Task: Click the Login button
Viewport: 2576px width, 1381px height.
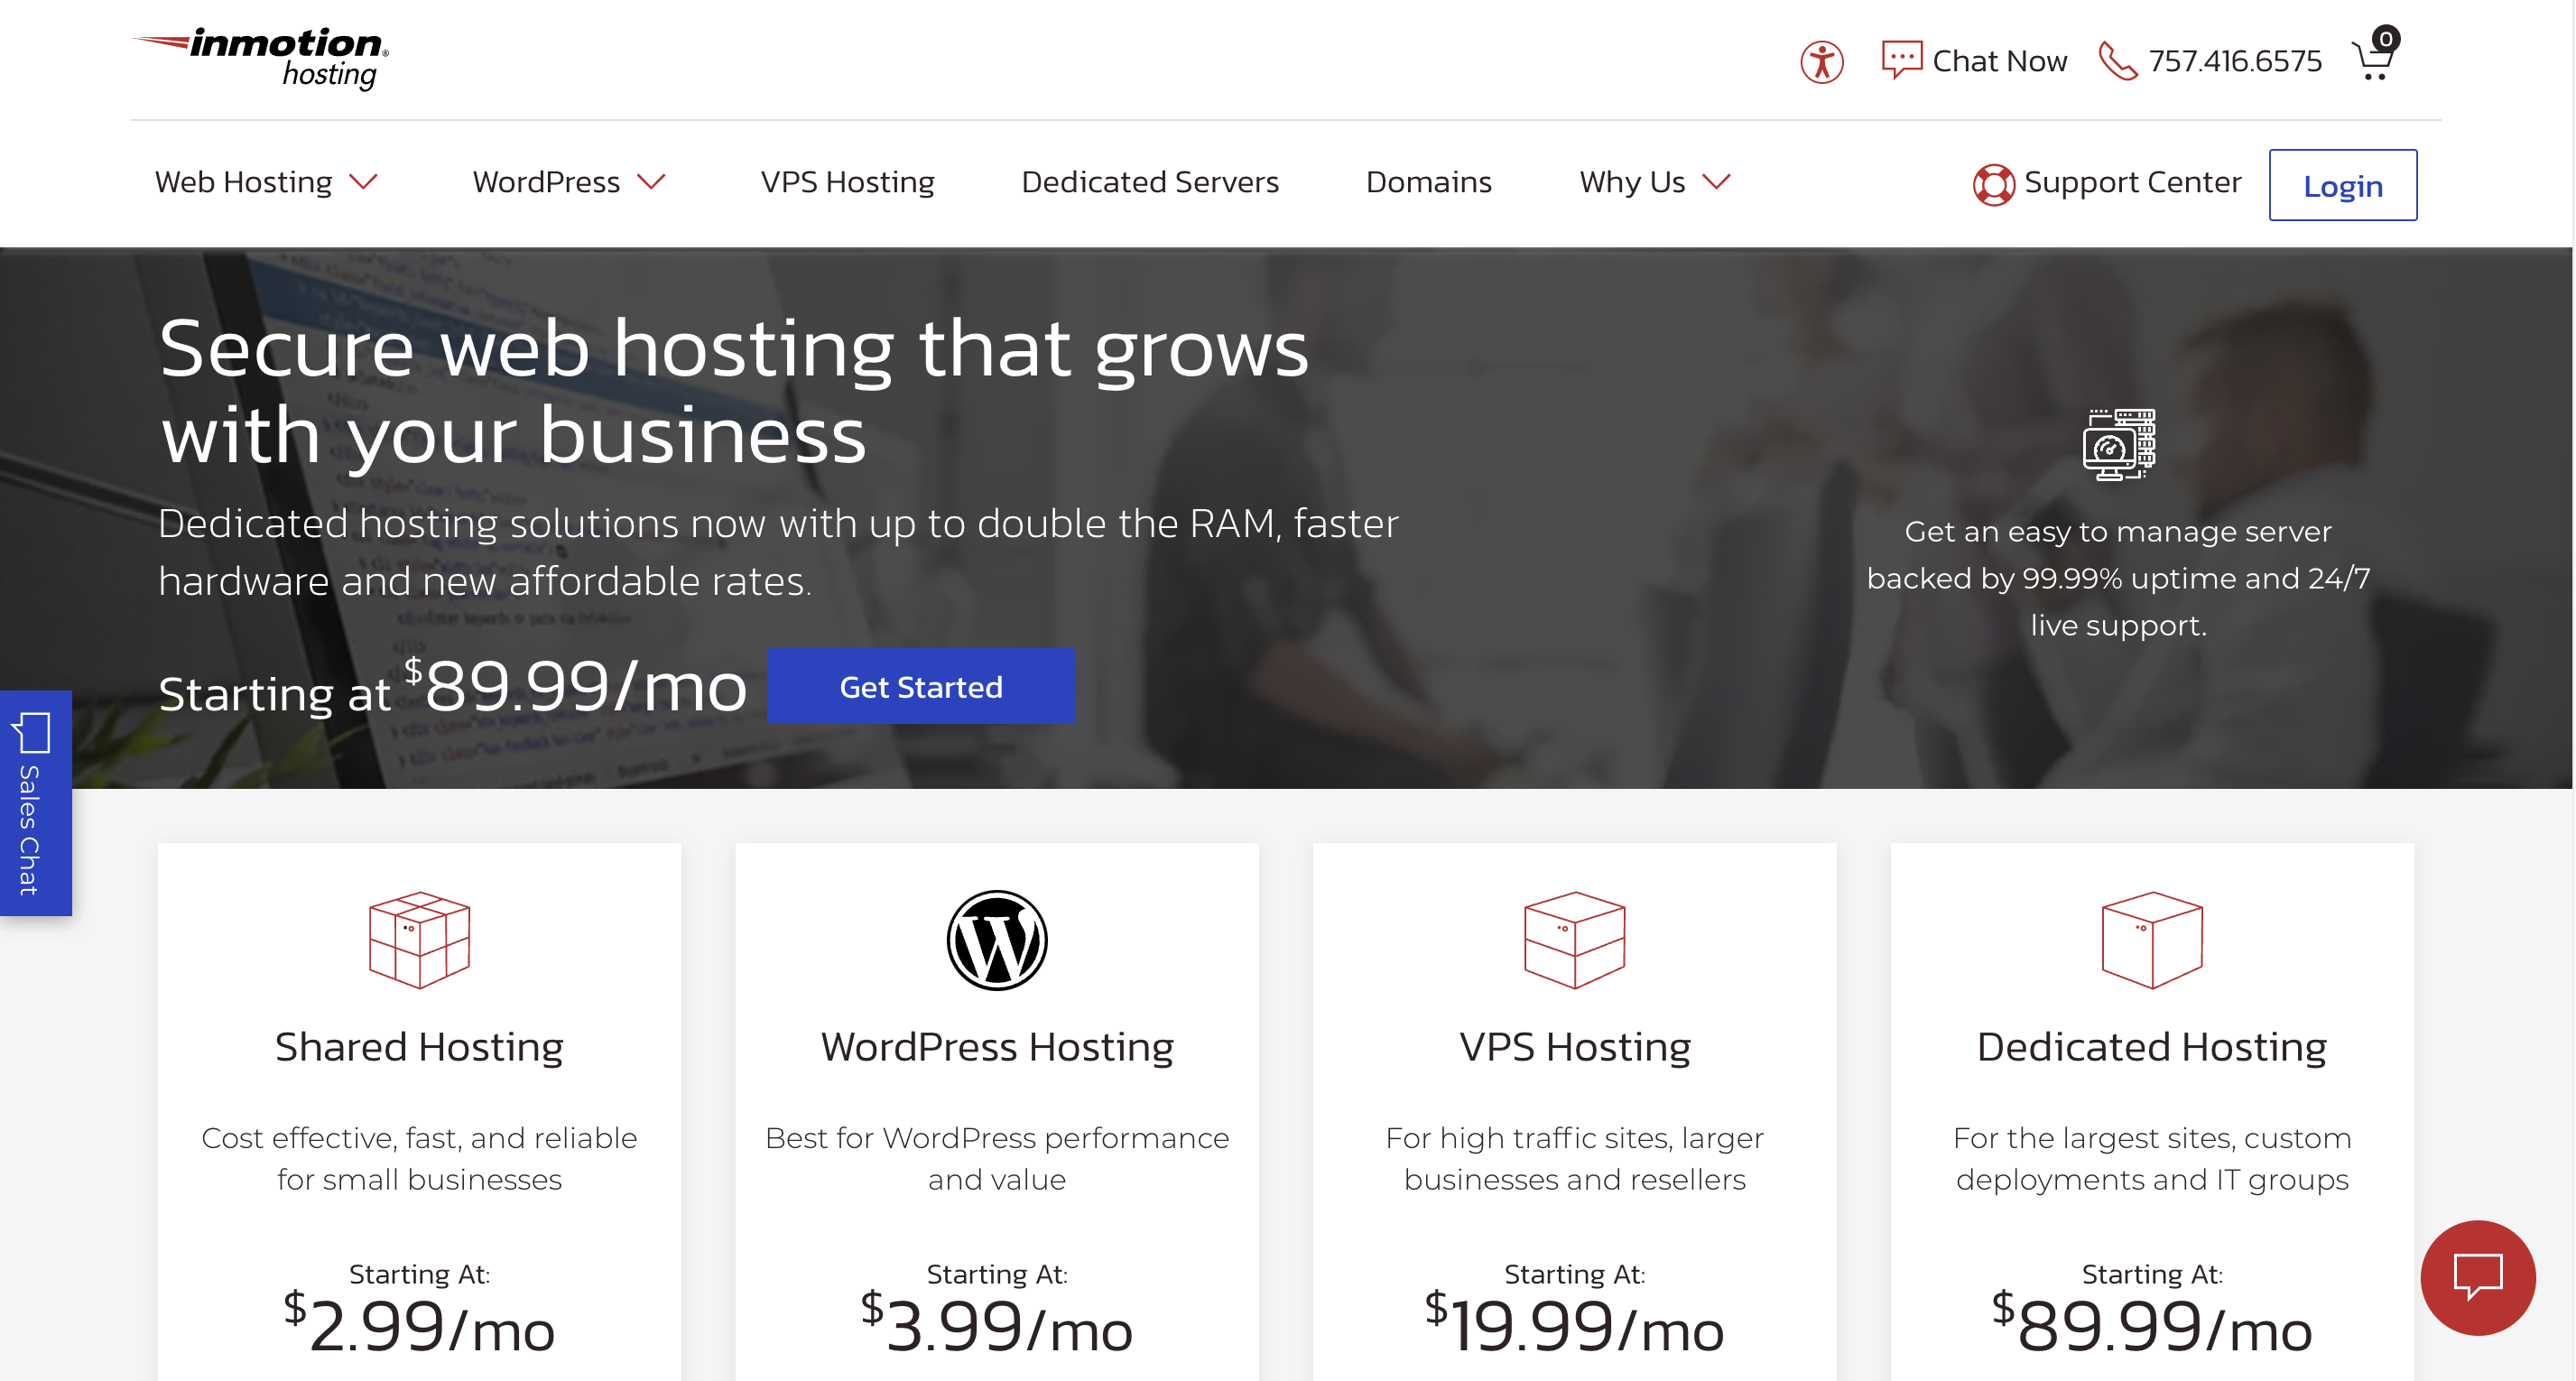Action: (x=2342, y=185)
